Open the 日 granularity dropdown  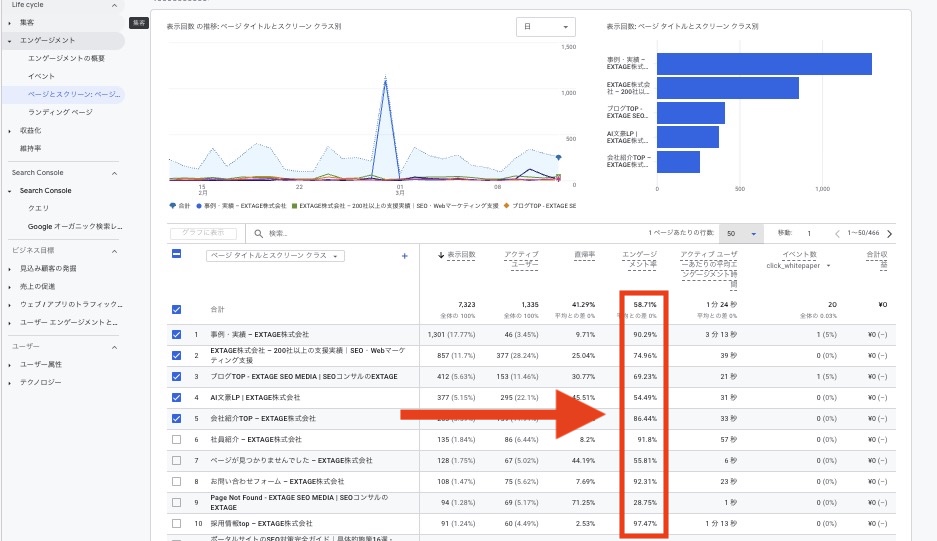point(546,27)
